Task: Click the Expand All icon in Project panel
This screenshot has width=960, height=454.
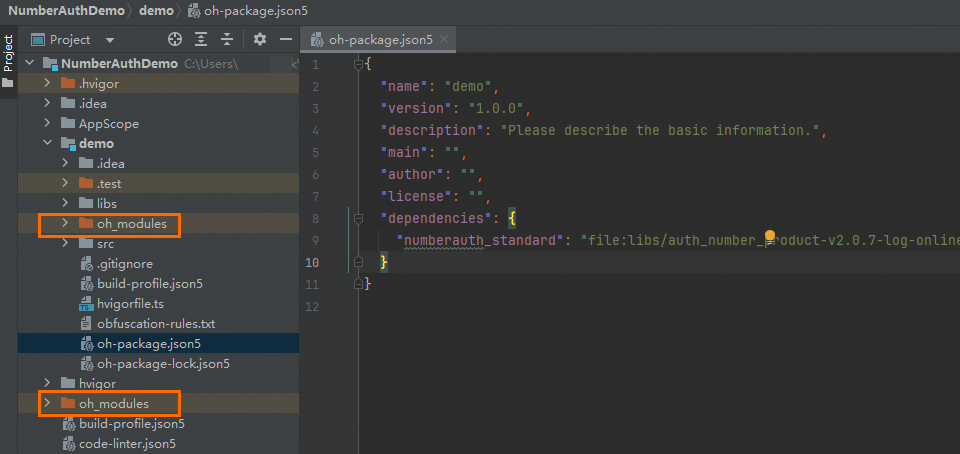Action: [201, 40]
